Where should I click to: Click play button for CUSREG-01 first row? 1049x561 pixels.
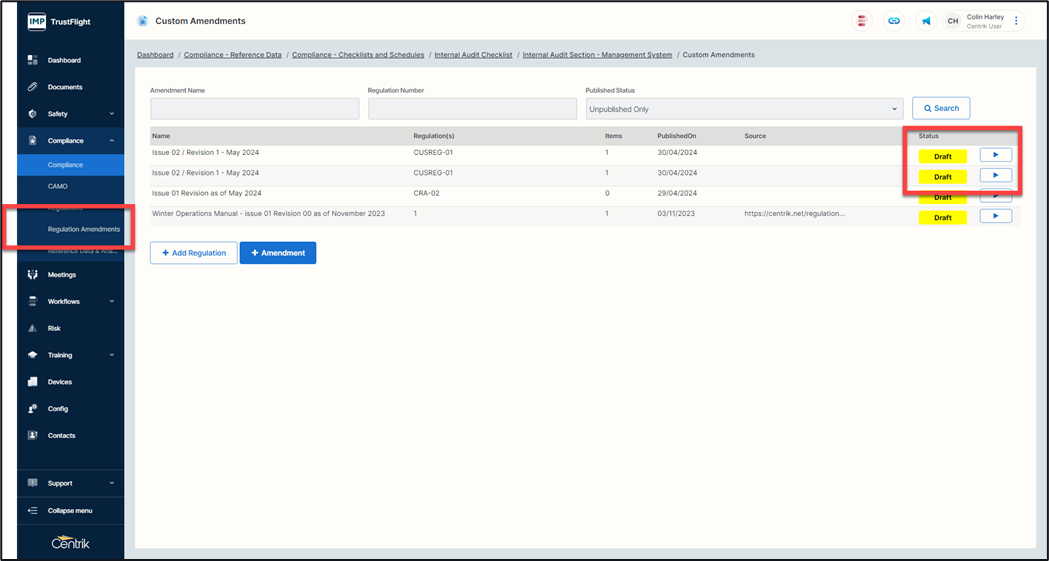(995, 155)
